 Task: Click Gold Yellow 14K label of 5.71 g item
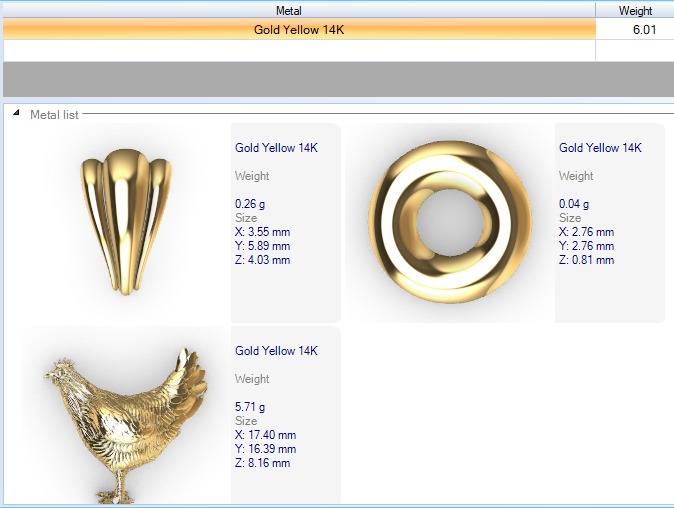pos(276,351)
